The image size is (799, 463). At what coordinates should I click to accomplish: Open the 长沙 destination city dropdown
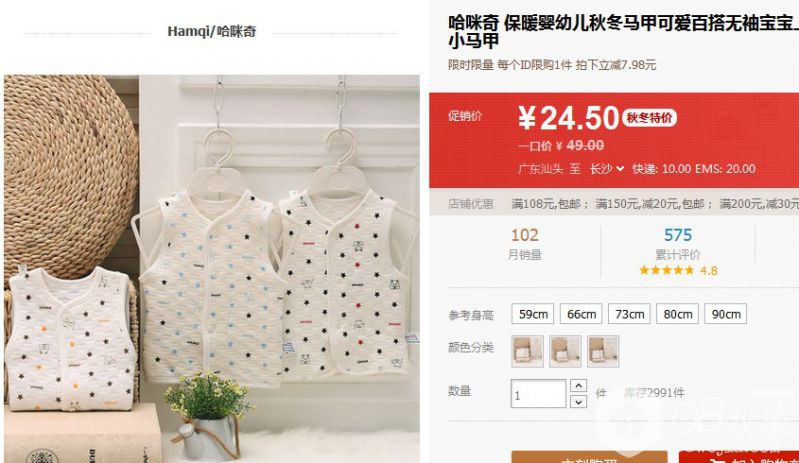(606, 169)
